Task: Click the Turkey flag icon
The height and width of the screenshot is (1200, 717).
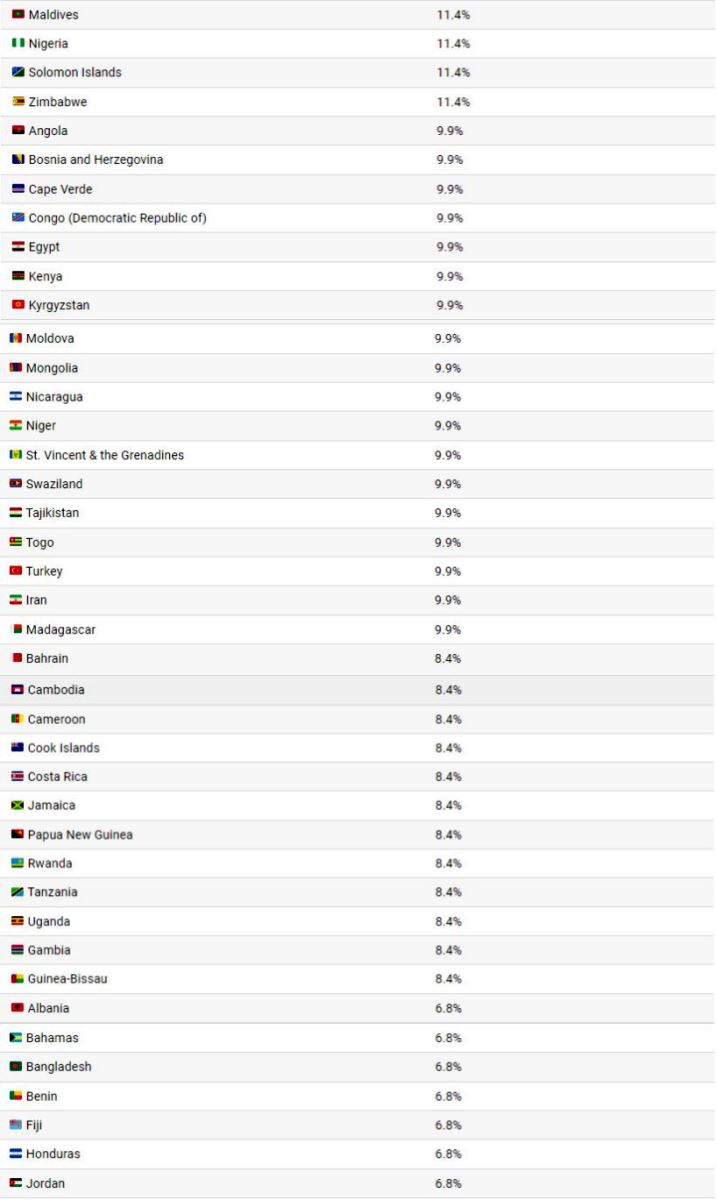Action: 16,571
